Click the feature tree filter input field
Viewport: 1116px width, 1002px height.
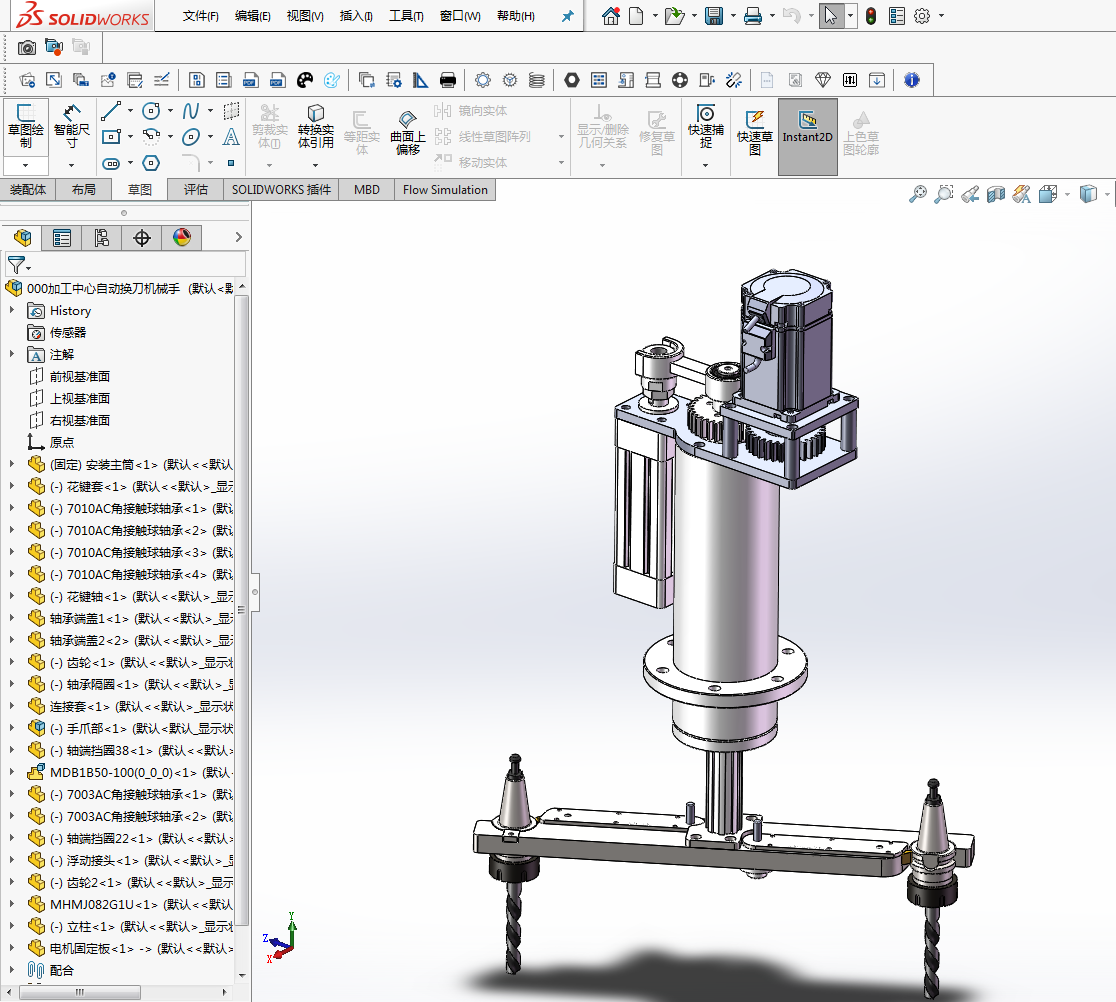pos(135,265)
